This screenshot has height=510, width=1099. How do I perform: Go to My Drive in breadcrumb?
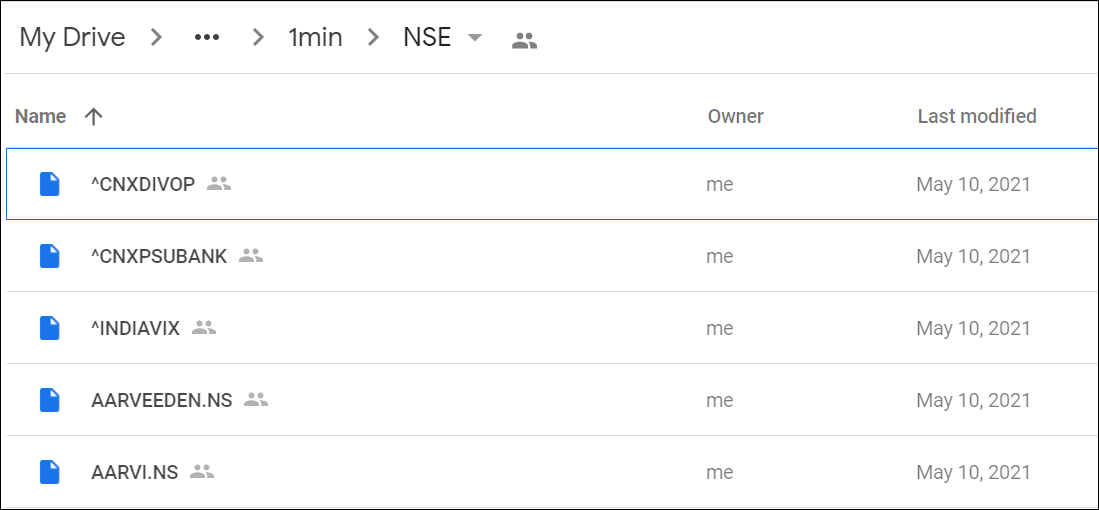pyautogui.click(x=72, y=37)
